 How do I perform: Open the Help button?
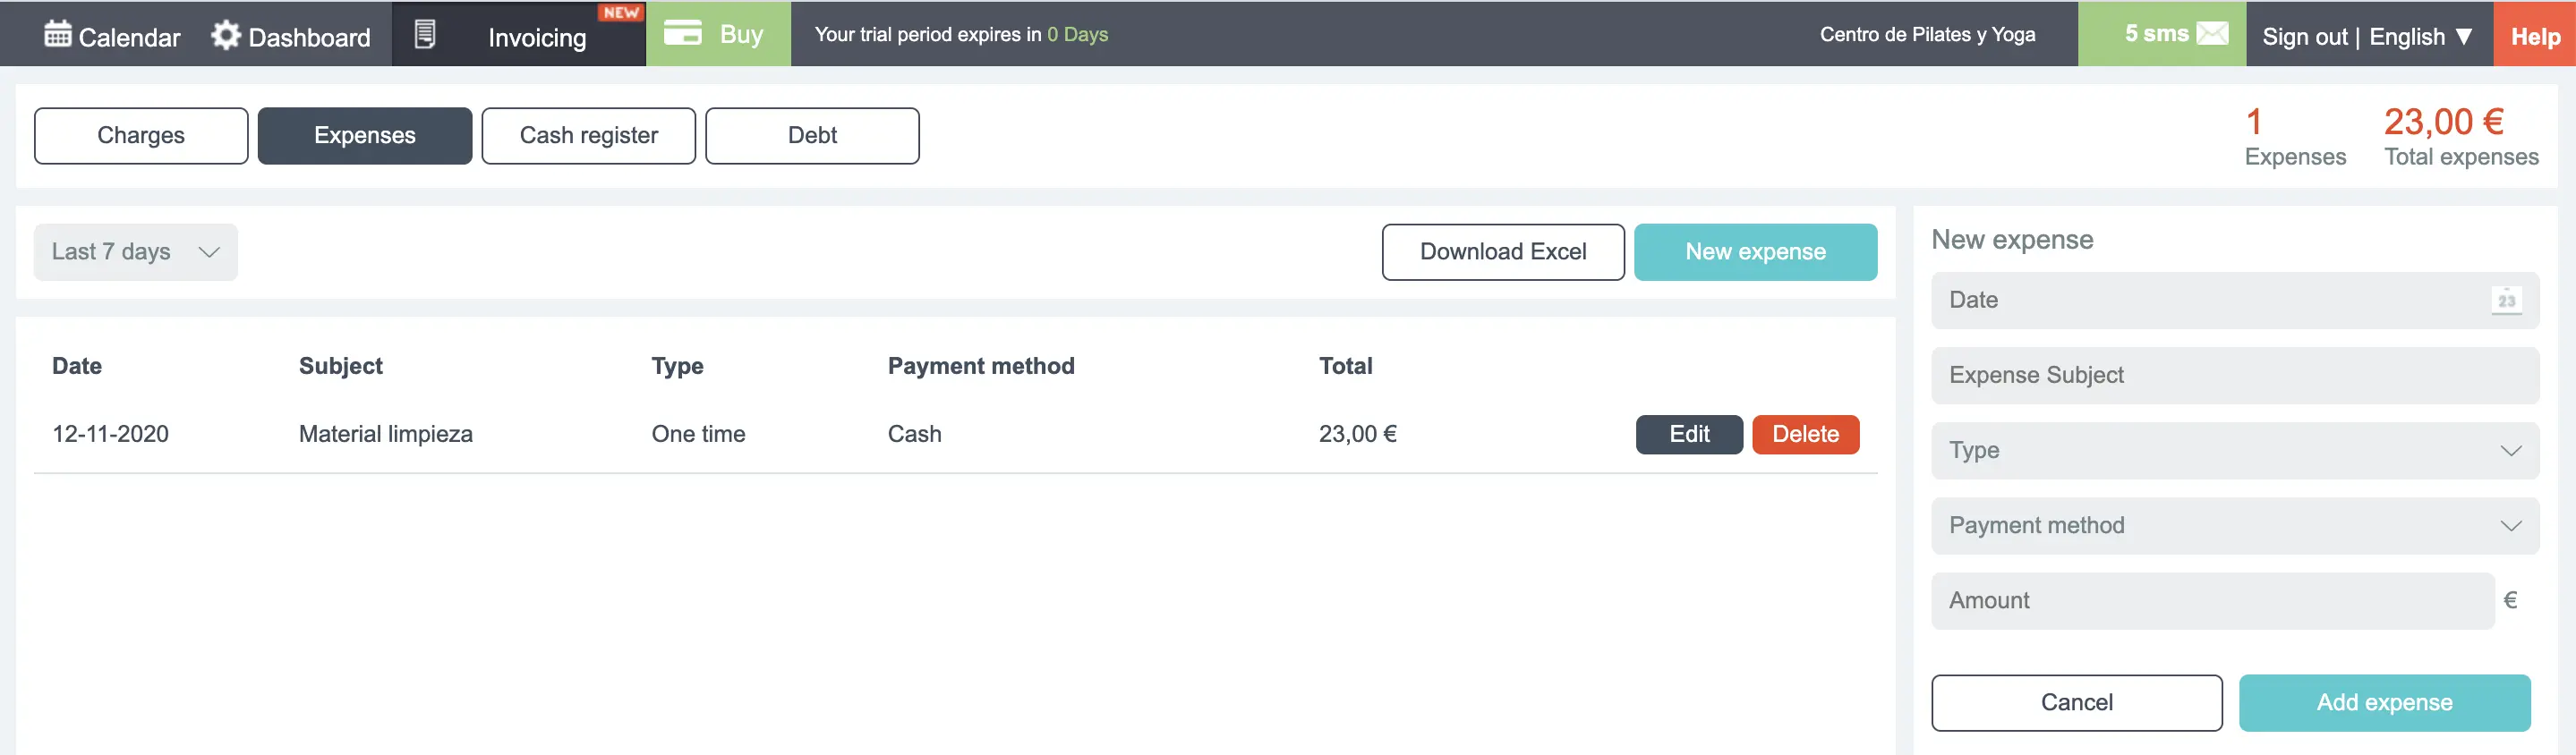click(2534, 35)
